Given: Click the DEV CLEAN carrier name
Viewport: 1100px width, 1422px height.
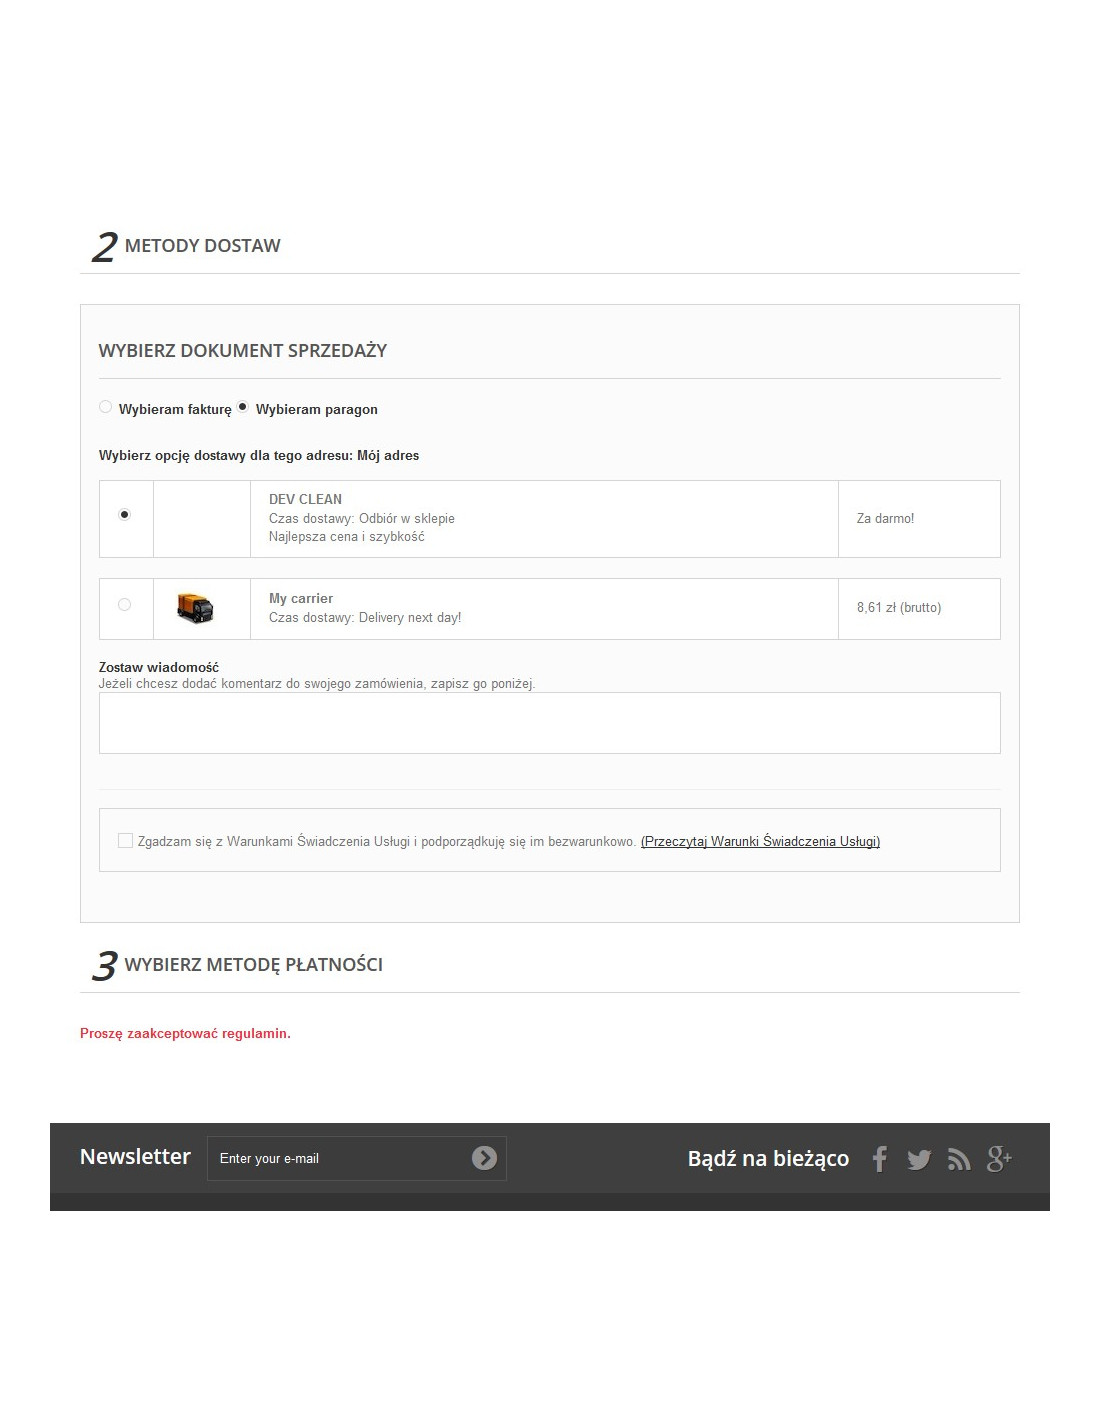Looking at the screenshot, I should [305, 499].
